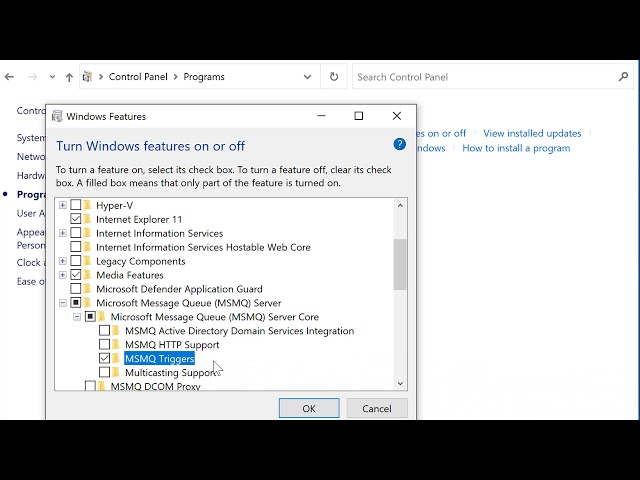Image resolution: width=640 pixels, height=480 pixels.
Task: Select Internet Explorer 11 label
Action: (x=139, y=219)
